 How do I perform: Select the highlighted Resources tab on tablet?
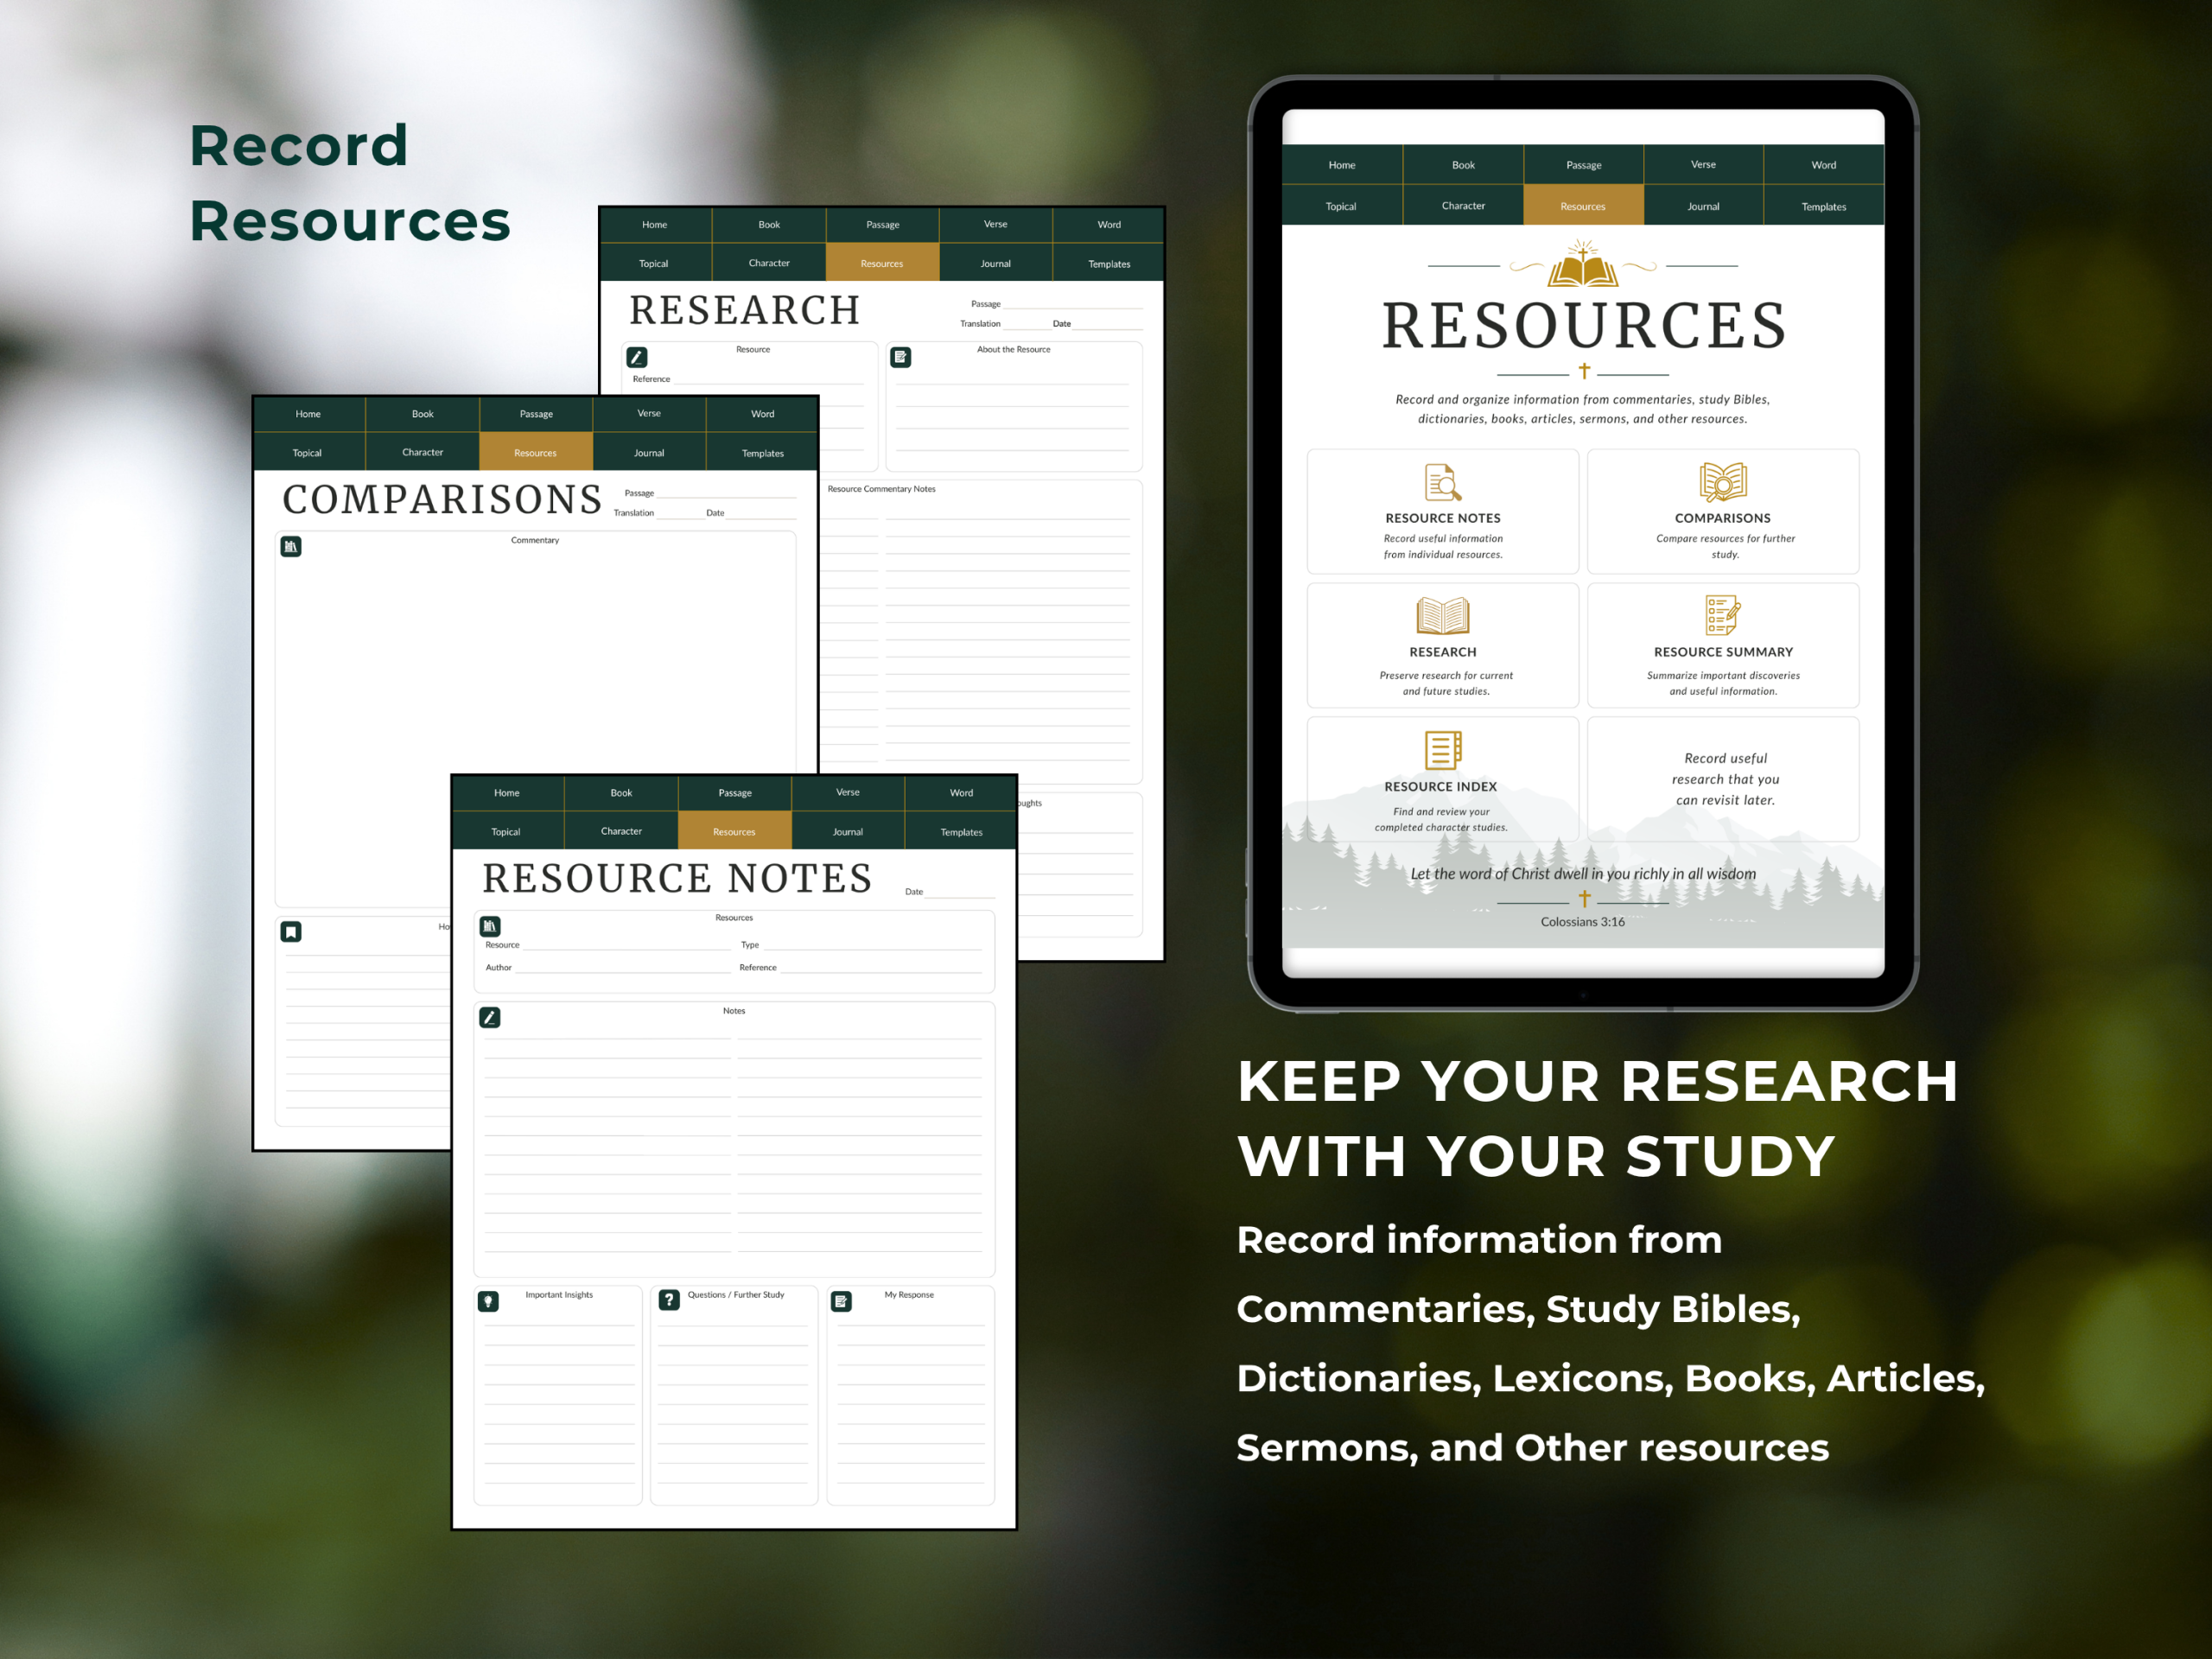pyautogui.click(x=1583, y=206)
